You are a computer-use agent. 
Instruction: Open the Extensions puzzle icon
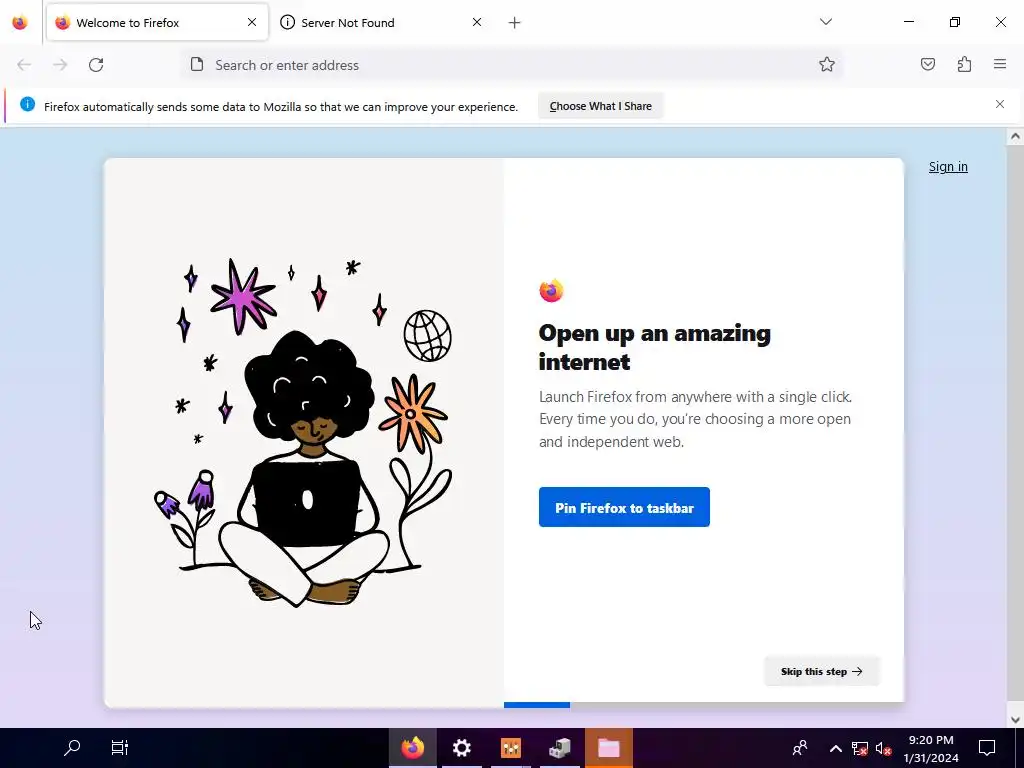(964, 64)
